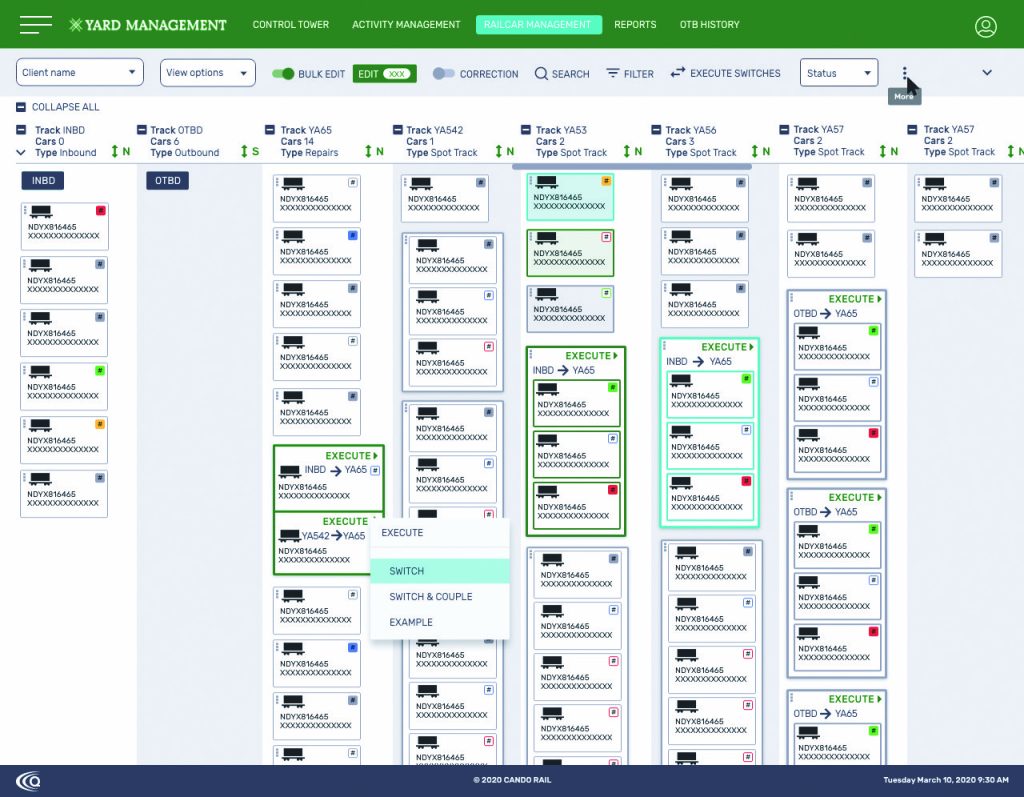The image size is (1024, 797).
Task: Click the user profile icon
Action: [x=985, y=26]
